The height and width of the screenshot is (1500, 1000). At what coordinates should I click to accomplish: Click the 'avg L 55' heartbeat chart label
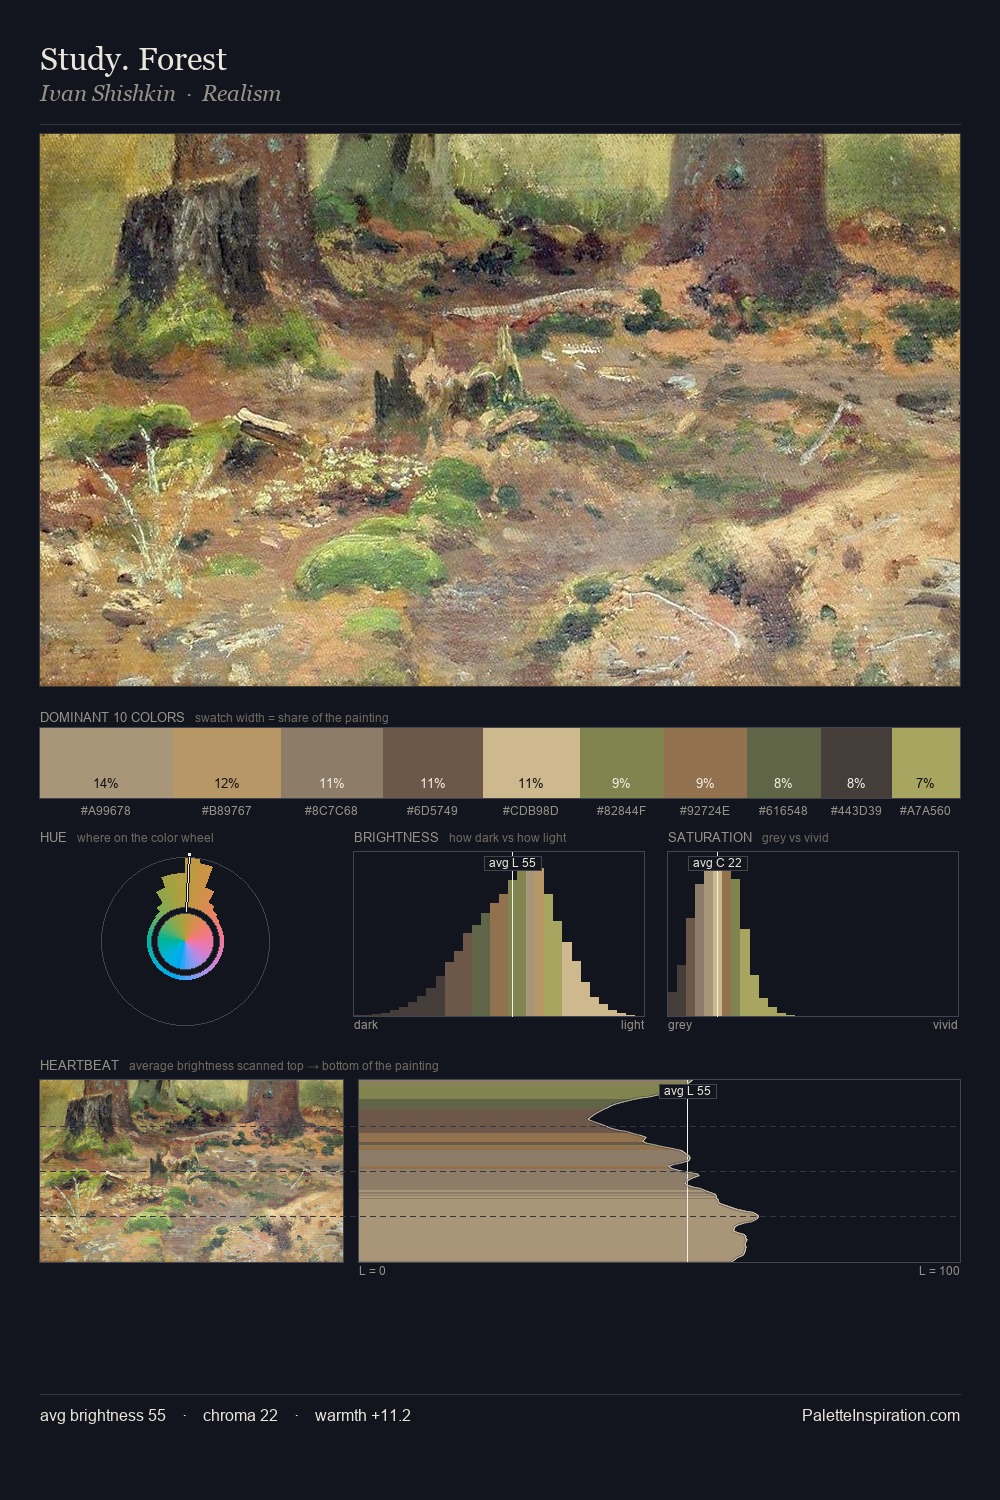[687, 1091]
